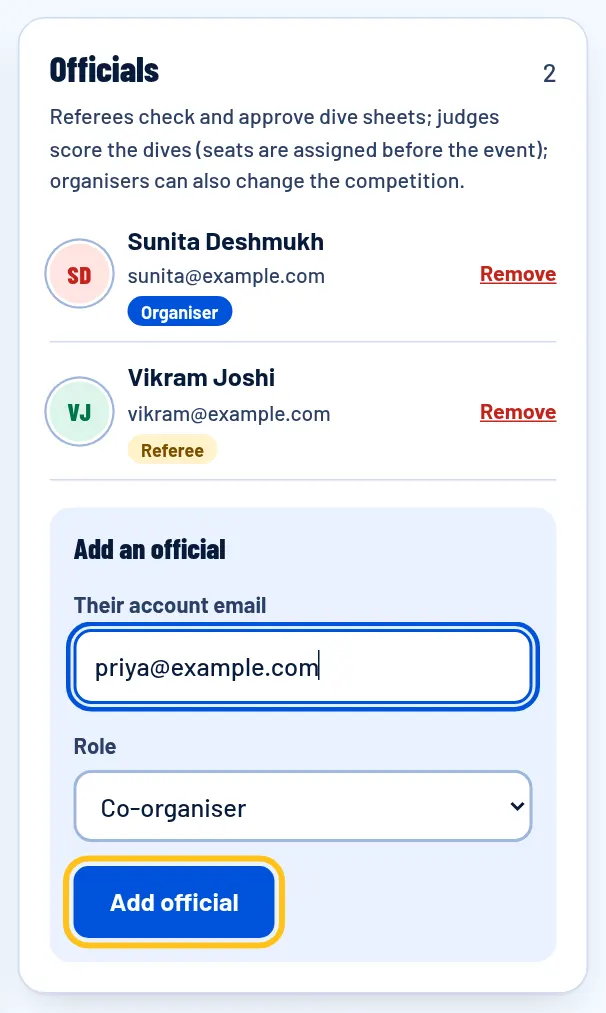
Task: Select the Sunita Deshmukh name text
Action: [x=225, y=242]
